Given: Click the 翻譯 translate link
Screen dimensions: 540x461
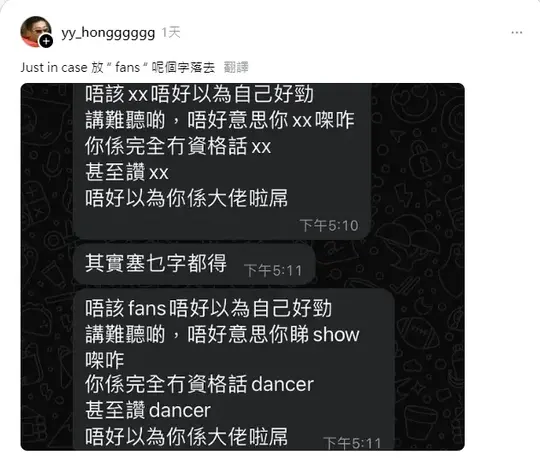Looking at the screenshot, I should (236, 67).
